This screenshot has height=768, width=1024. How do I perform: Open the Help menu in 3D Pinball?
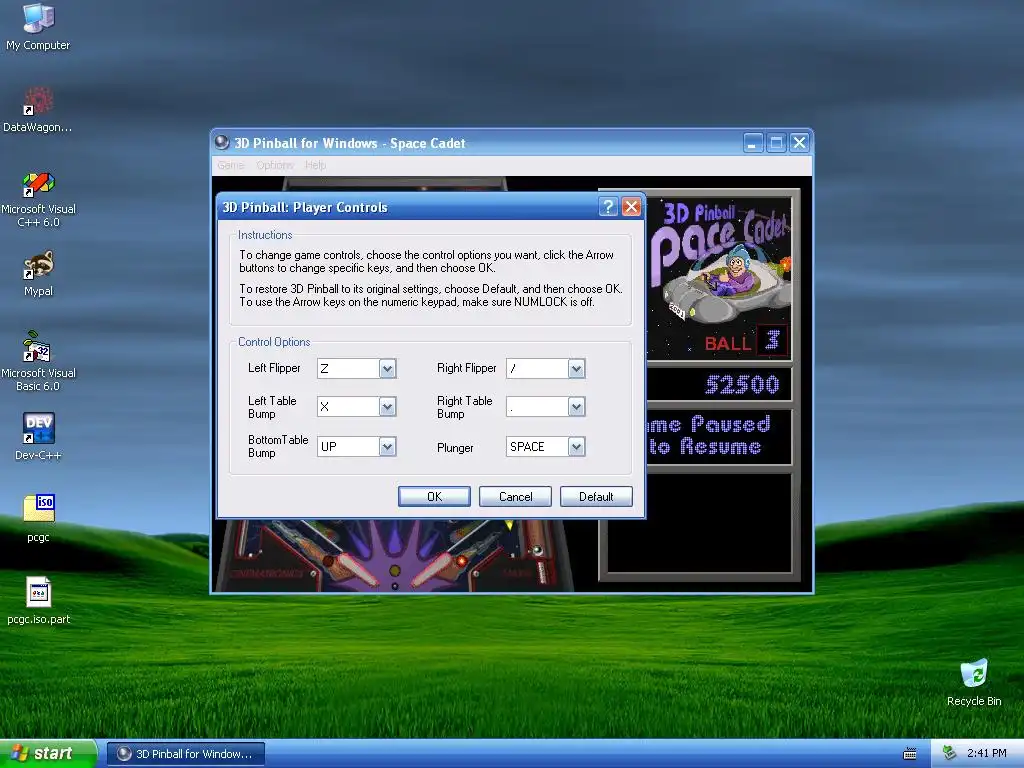pyautogui.click(x=315, y=165)
